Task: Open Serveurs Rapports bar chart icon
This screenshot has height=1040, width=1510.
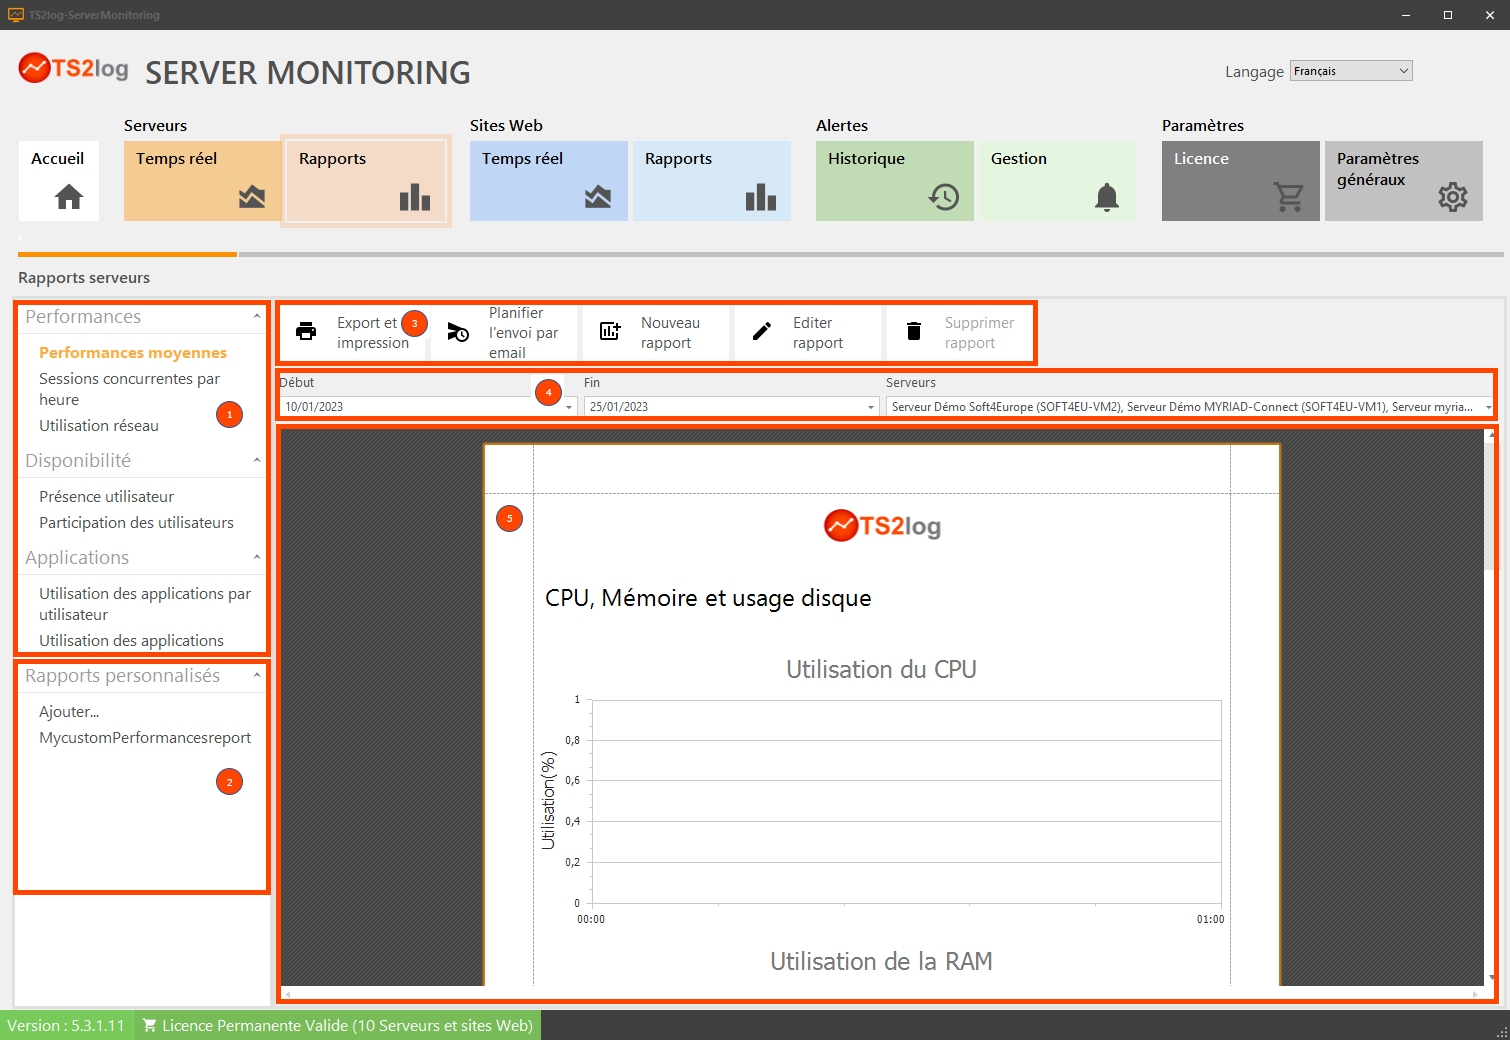Action: (x=415, y=197)
